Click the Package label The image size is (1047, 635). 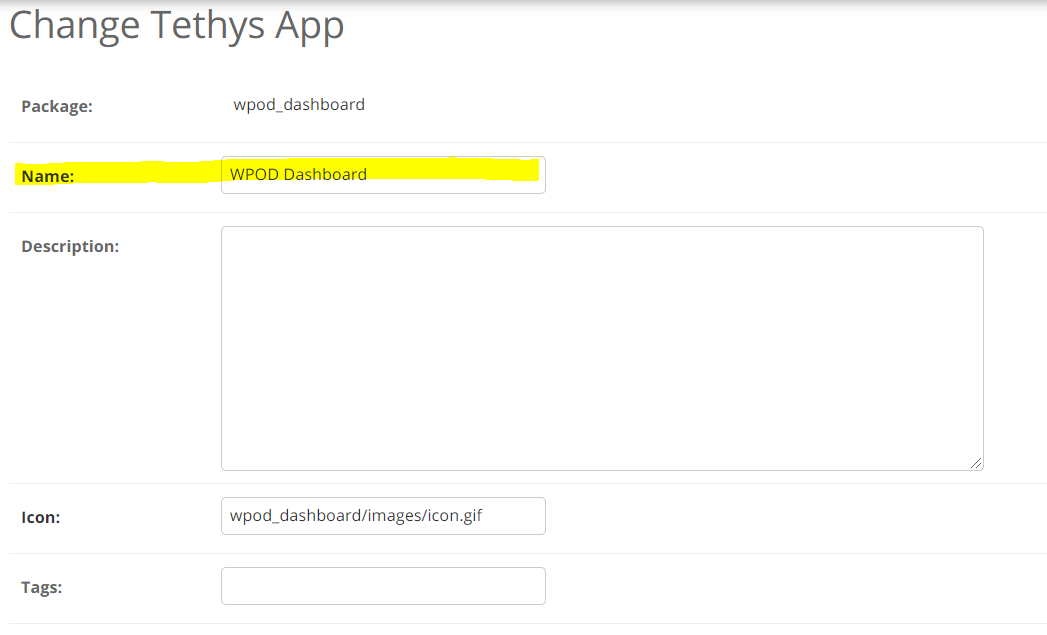click(x=57, y=105)
